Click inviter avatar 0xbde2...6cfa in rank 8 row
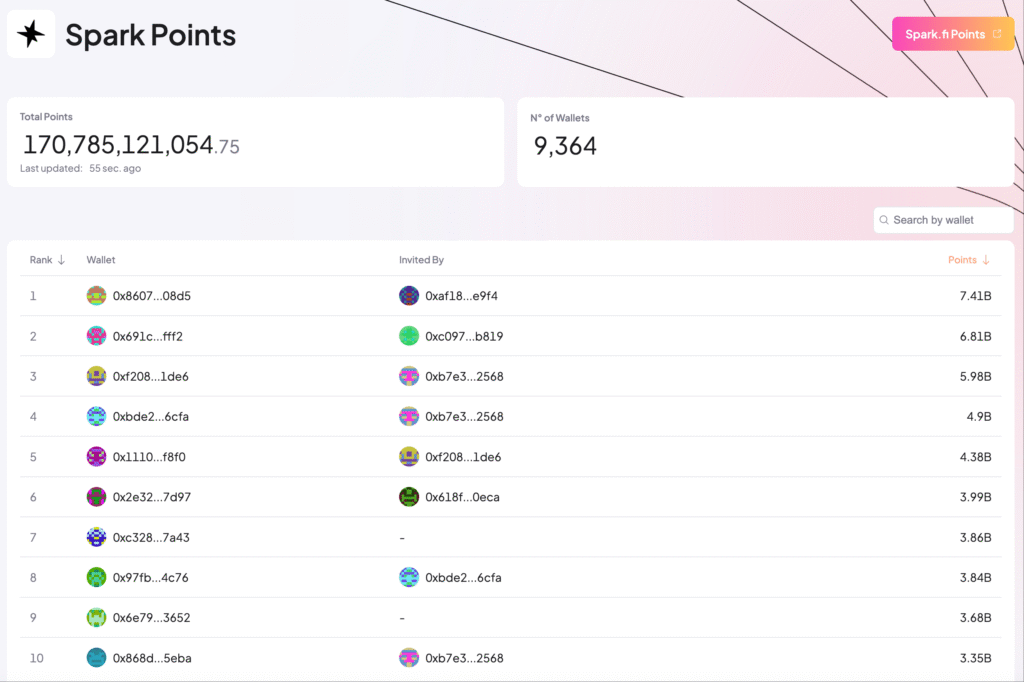1024x682 pixels. pyautogui.click(x=409, y=577)
